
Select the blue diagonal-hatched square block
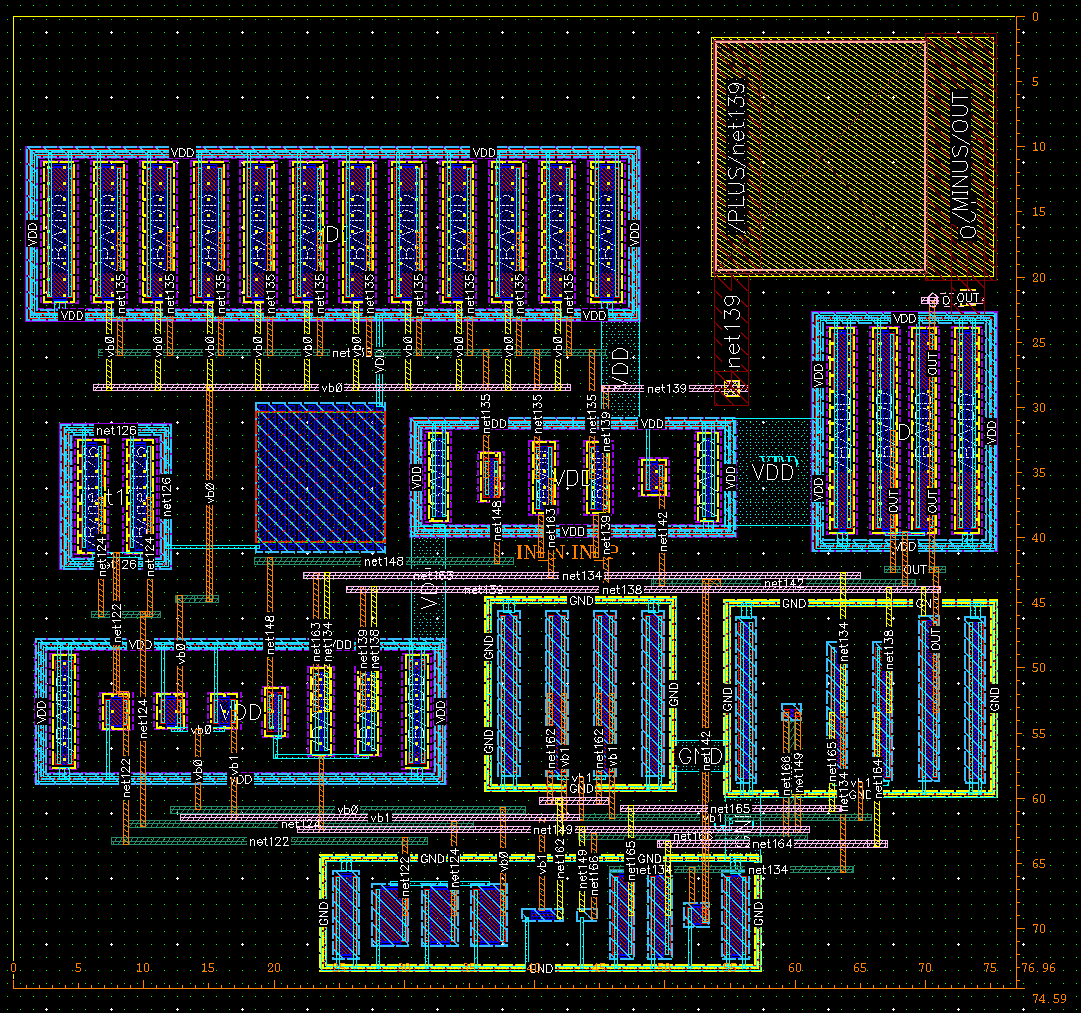(320, 478)
